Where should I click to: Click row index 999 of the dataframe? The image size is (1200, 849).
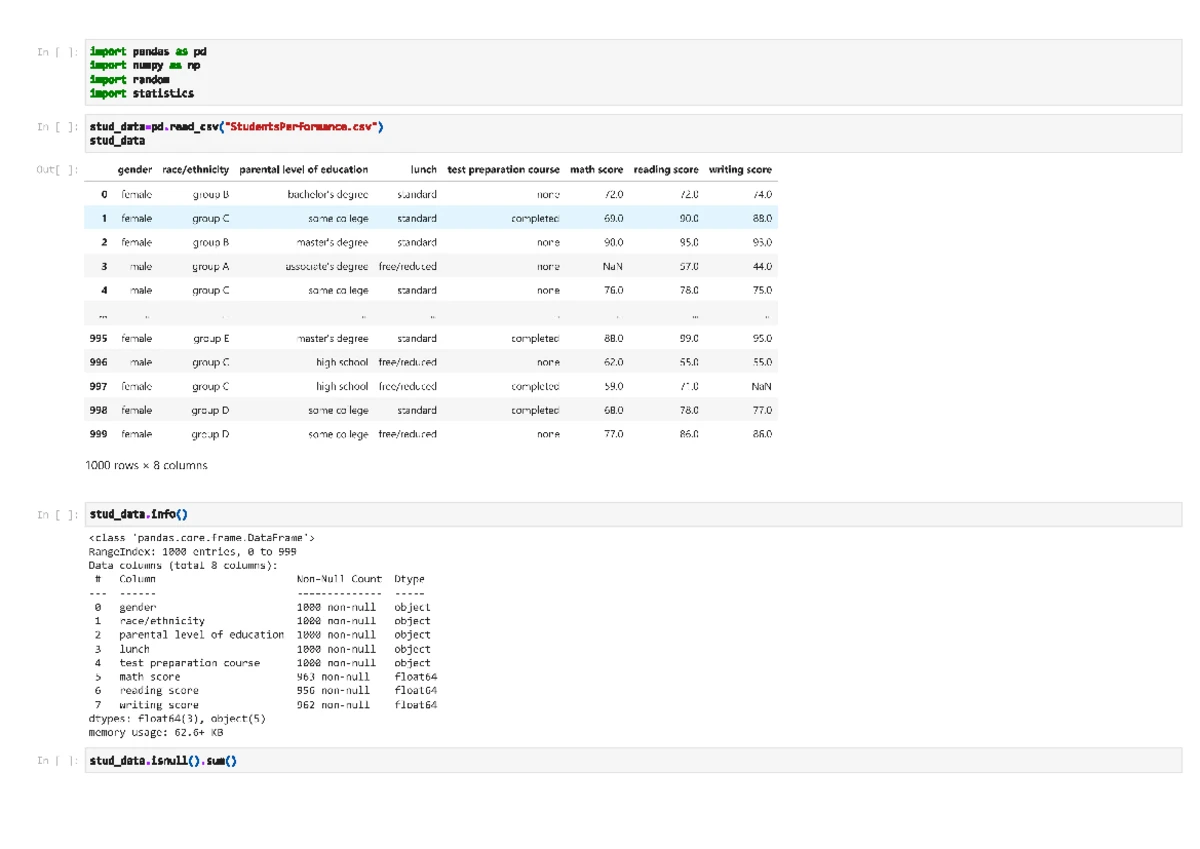[x=99, y=434]
